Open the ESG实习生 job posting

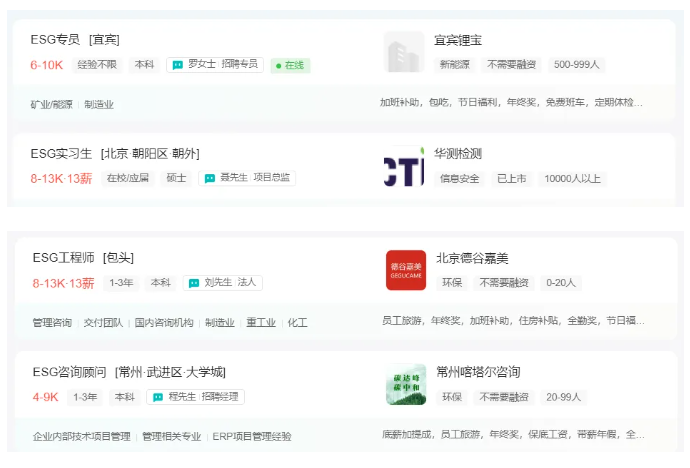(x=61, y=154)
